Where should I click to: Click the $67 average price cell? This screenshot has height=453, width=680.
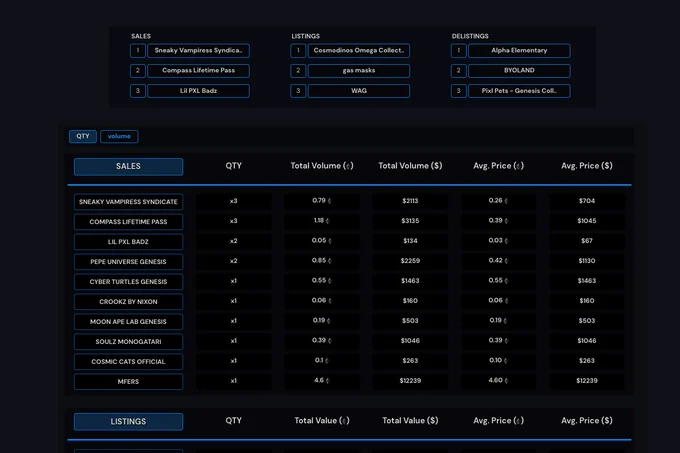click(x=587, y=241)
